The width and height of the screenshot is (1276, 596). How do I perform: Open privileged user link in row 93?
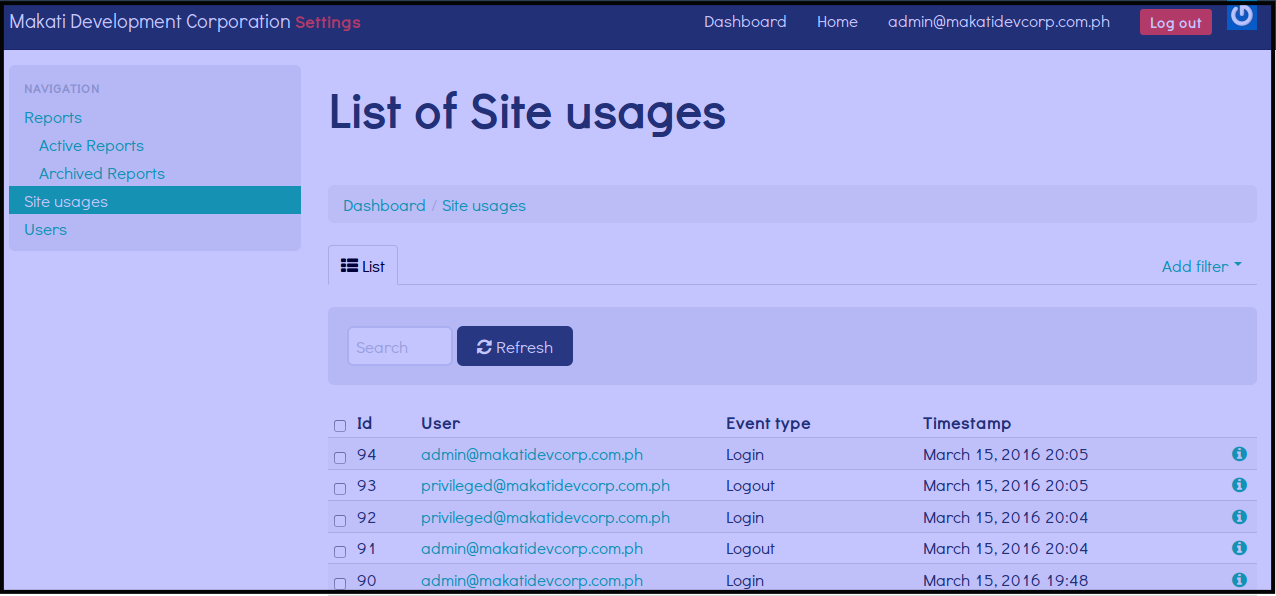545,485
